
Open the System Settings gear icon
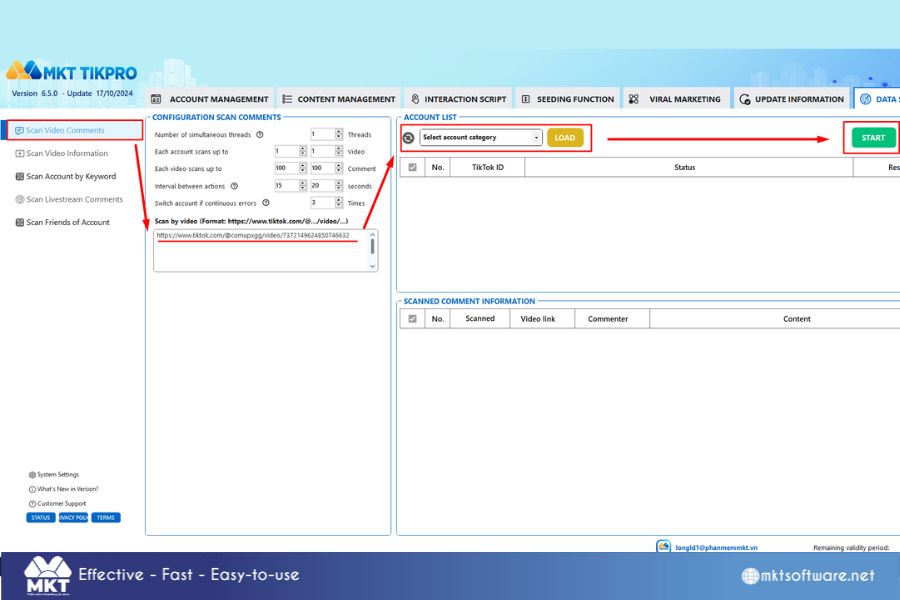32,475
